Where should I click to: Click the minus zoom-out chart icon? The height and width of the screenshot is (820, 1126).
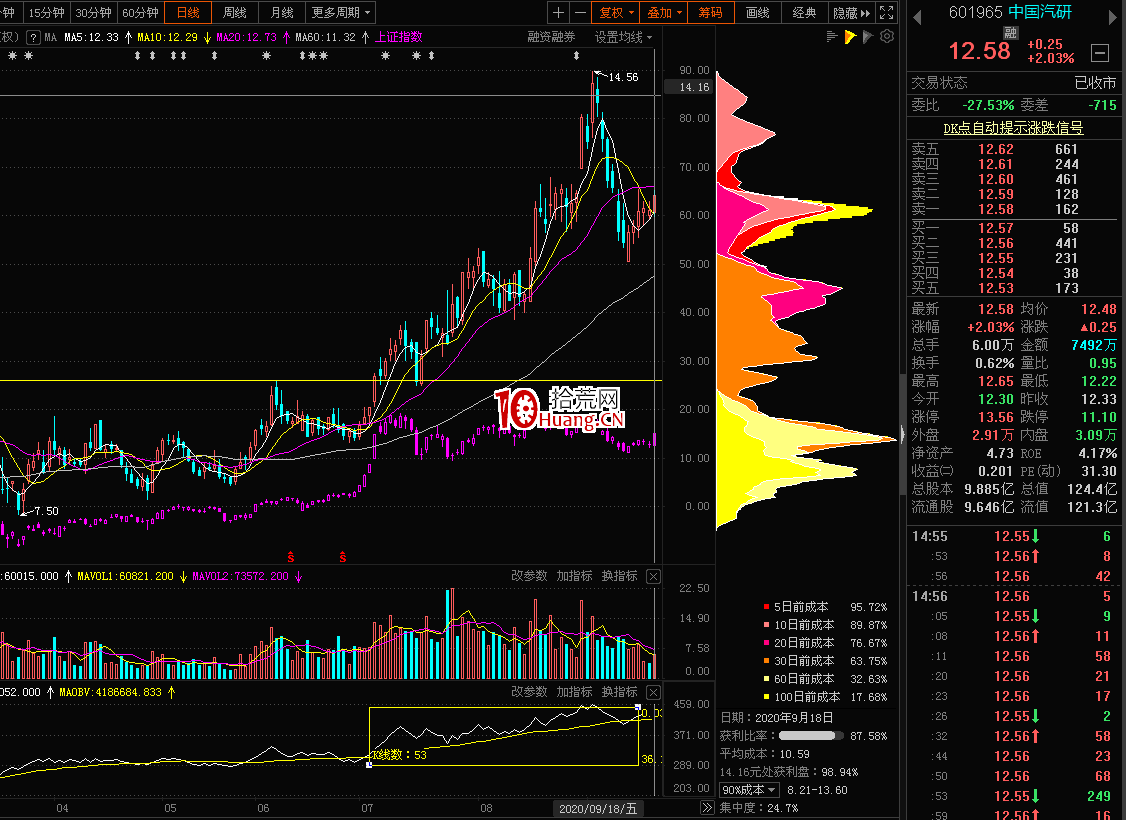point(580,13)
